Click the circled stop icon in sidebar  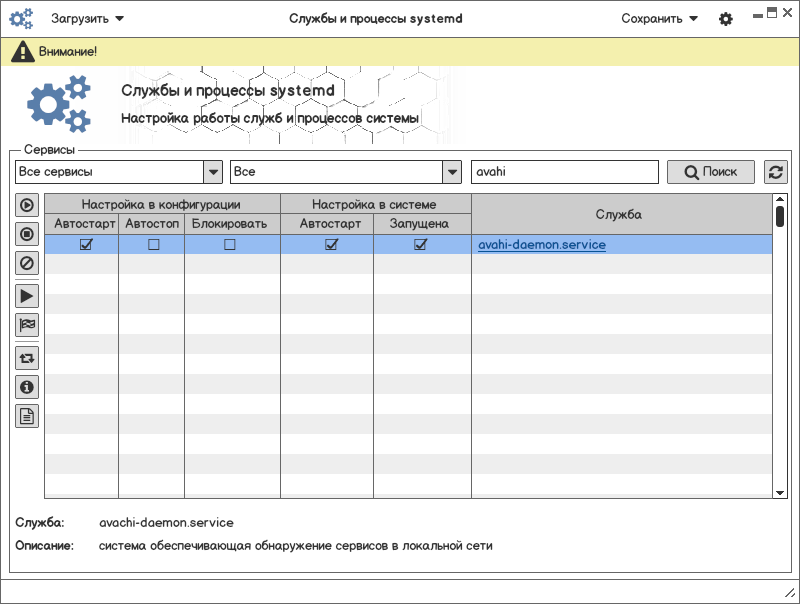tap(27, 235)
